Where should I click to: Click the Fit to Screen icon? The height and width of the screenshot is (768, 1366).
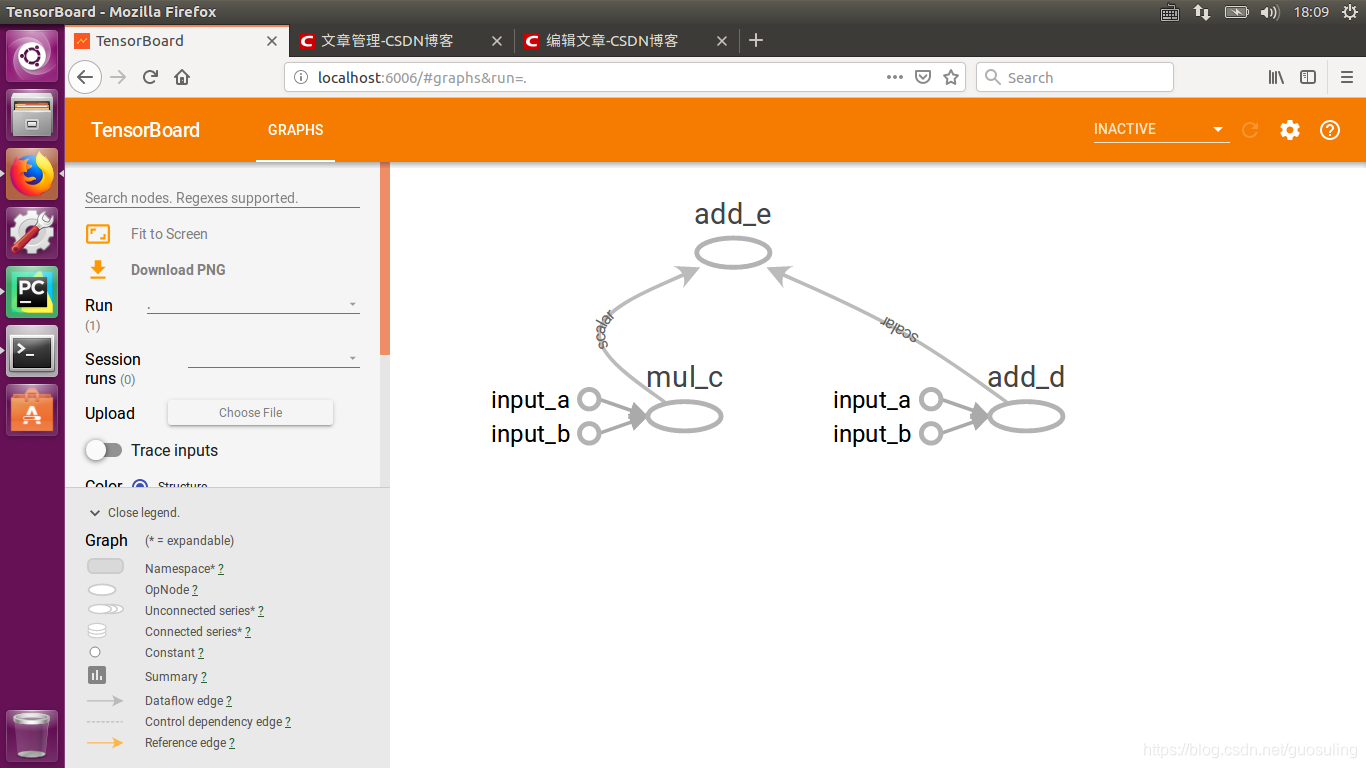point(98,234)
